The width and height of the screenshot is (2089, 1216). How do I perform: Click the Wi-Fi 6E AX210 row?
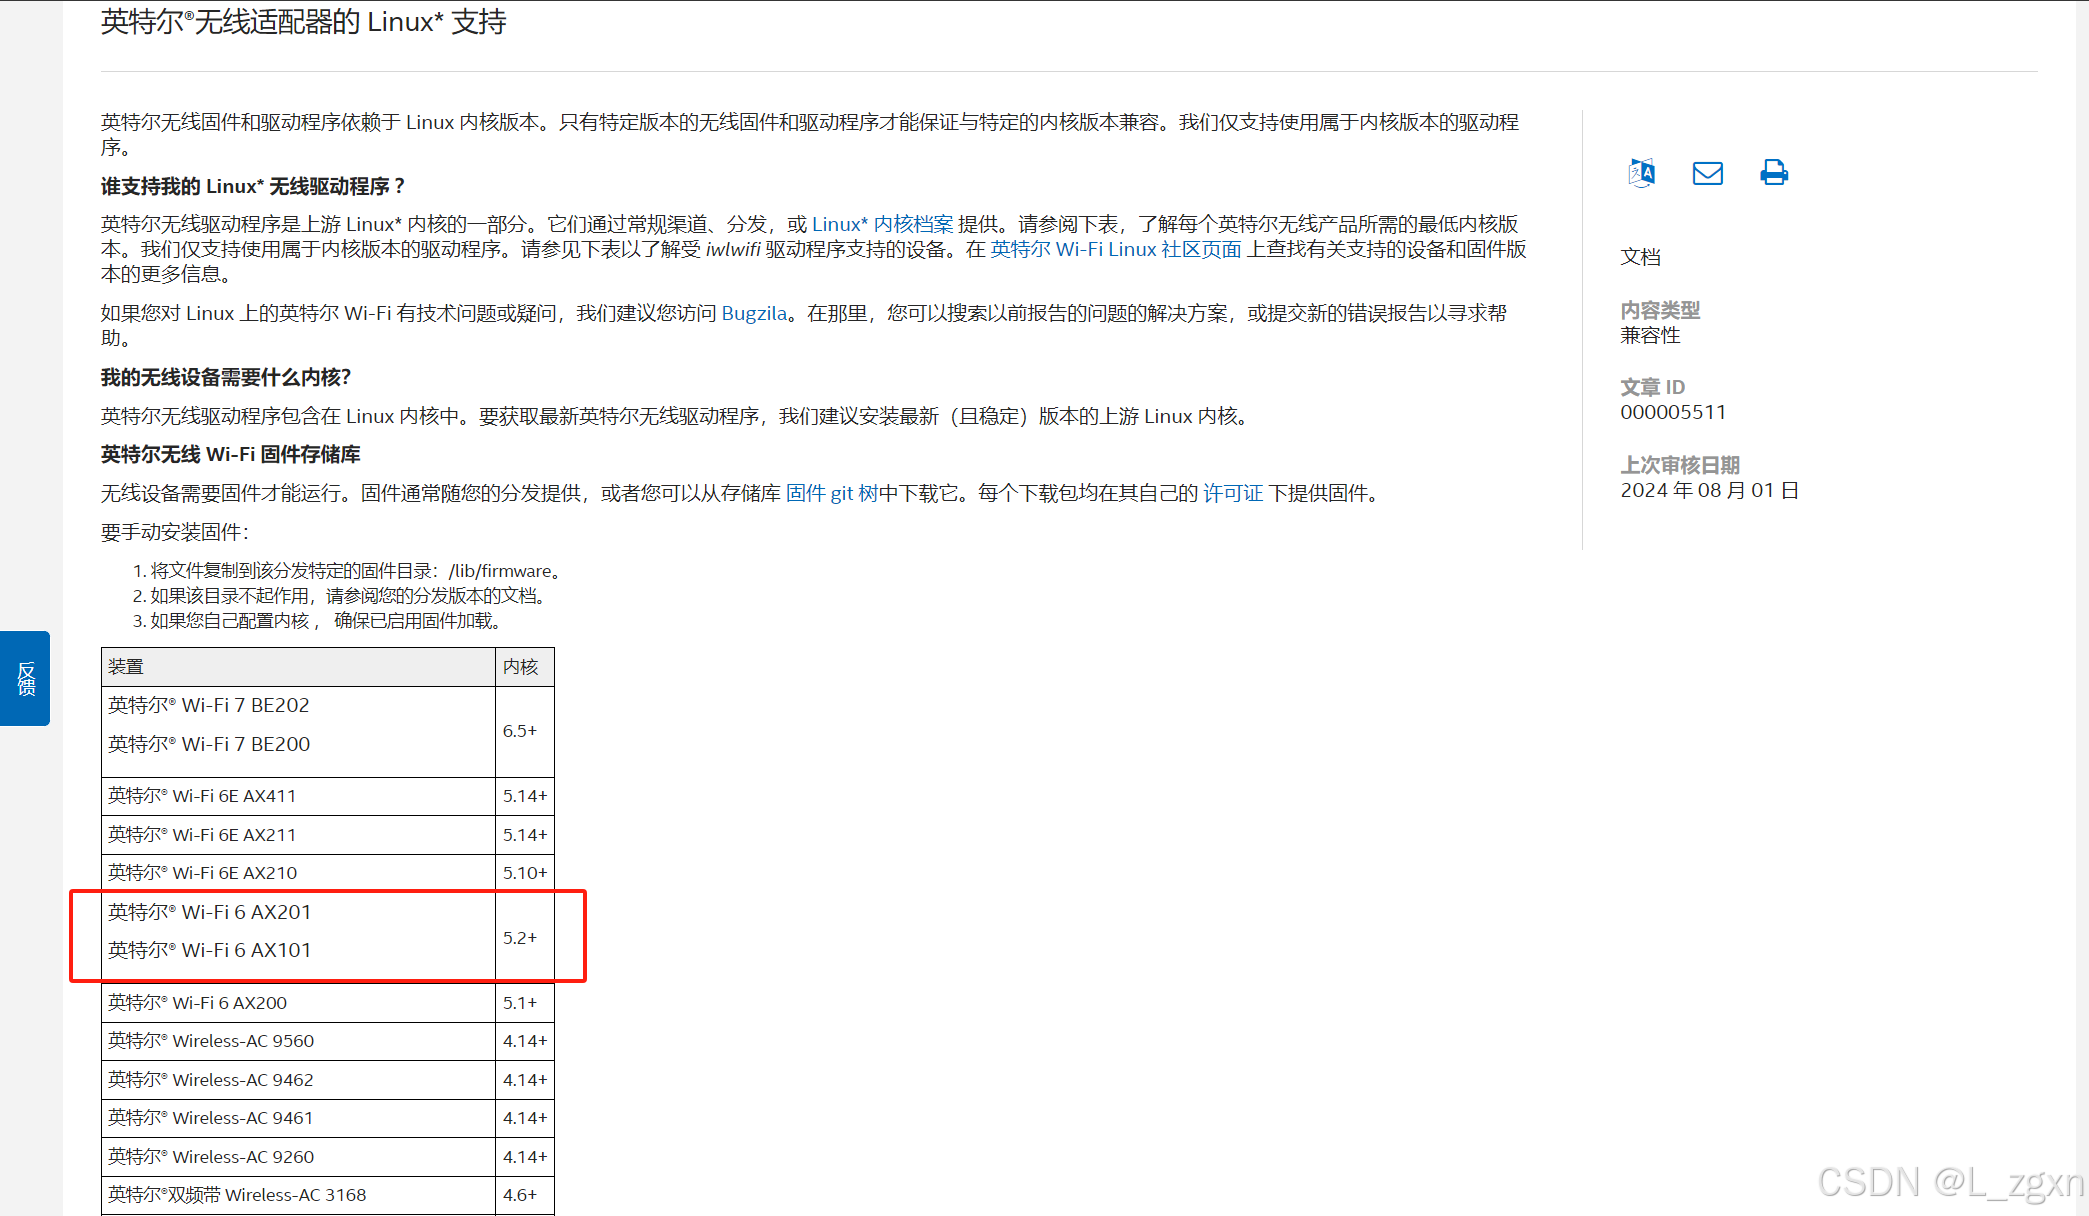[x=202, y=873]
